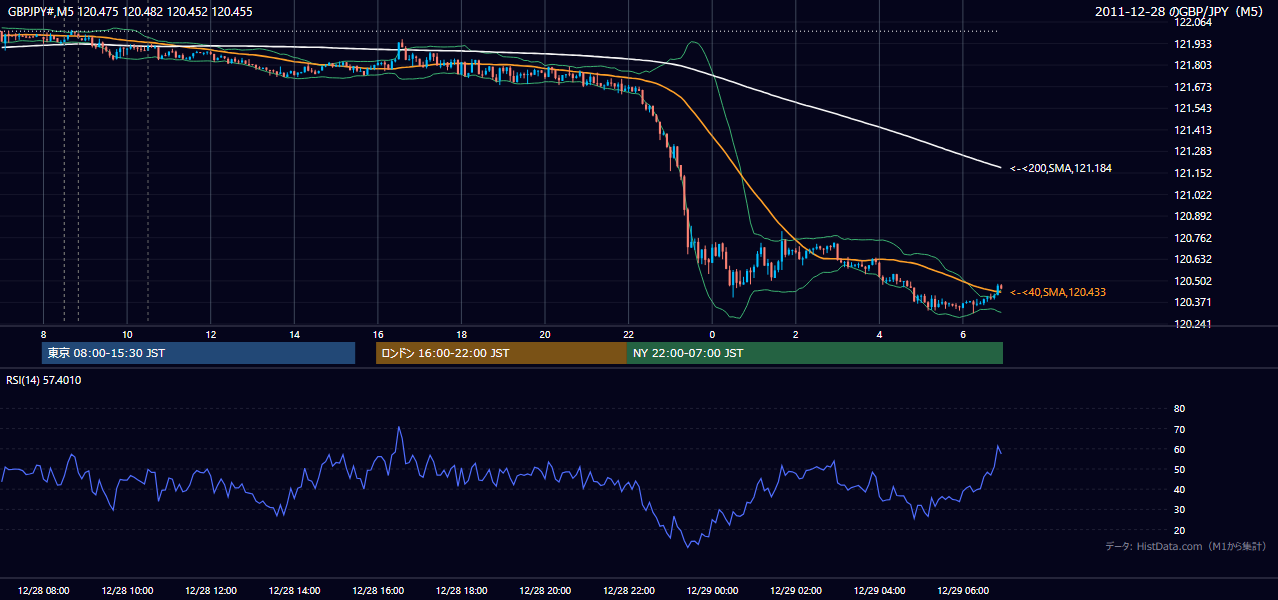The image size is (1278, 600).
Task: Click the RSI scale value 80
Action: pyautogui.click(x=1179, y=409)
